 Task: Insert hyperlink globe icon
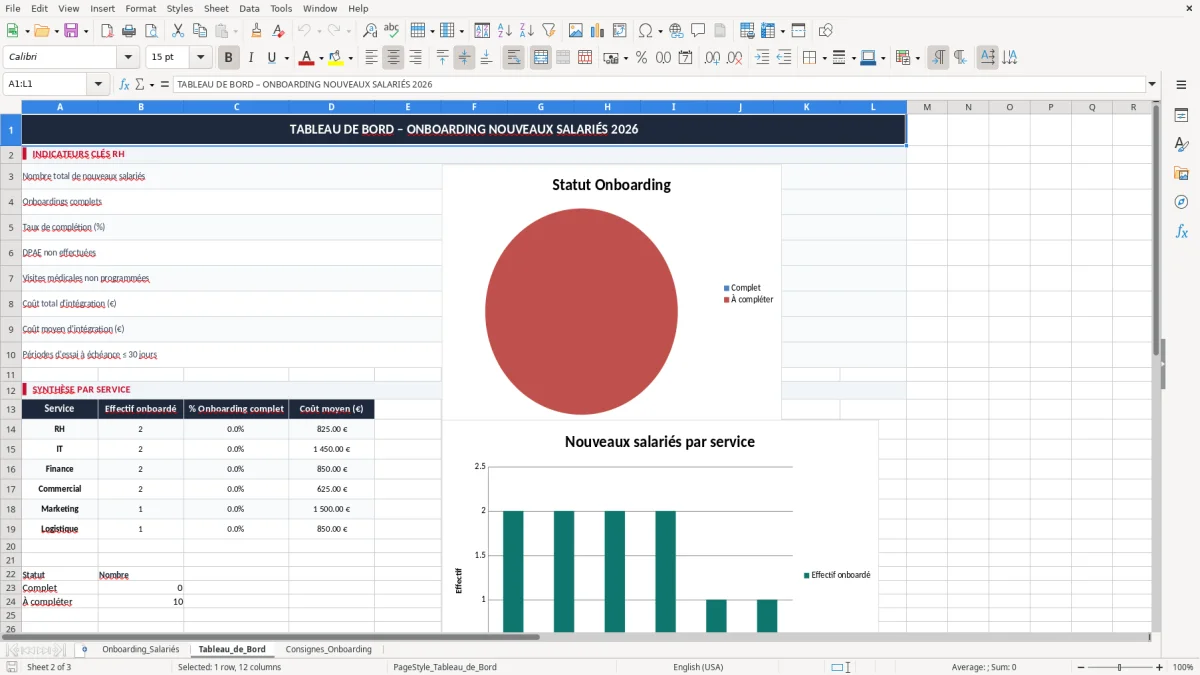[676, 31]
